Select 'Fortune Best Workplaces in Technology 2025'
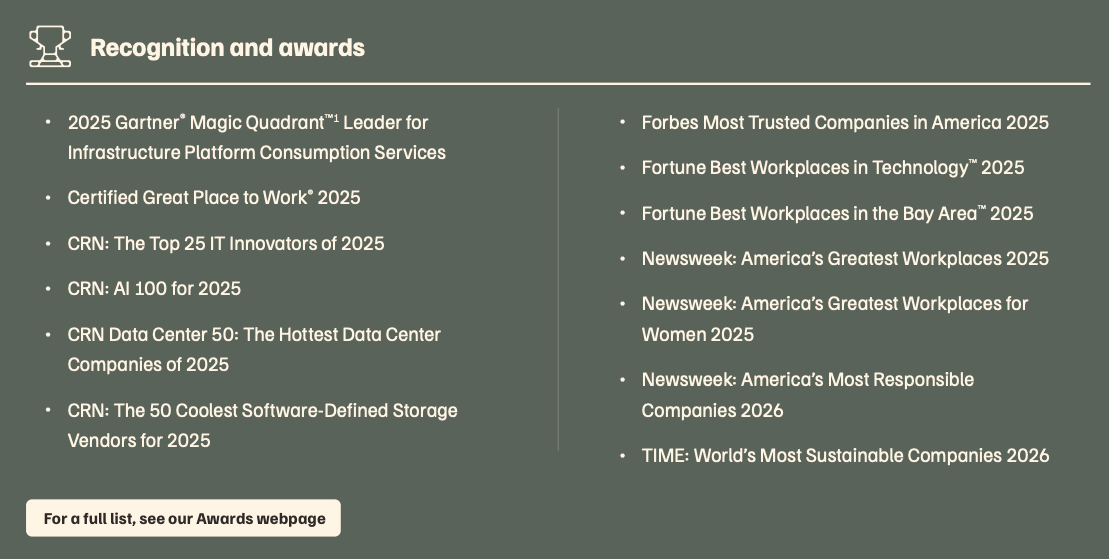1109x559 pixels. coord(832,168)
